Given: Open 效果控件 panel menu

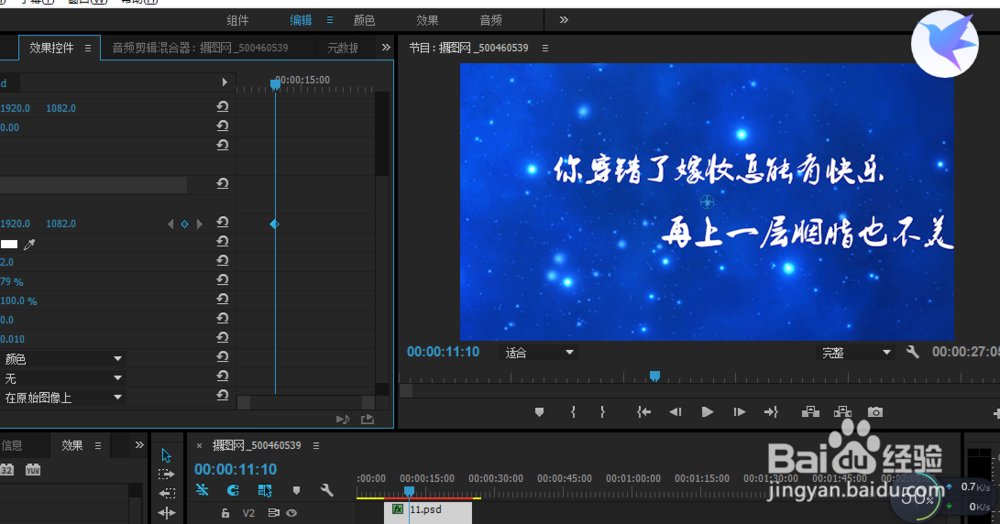Looking at the screenshot, I should (88, 48).
